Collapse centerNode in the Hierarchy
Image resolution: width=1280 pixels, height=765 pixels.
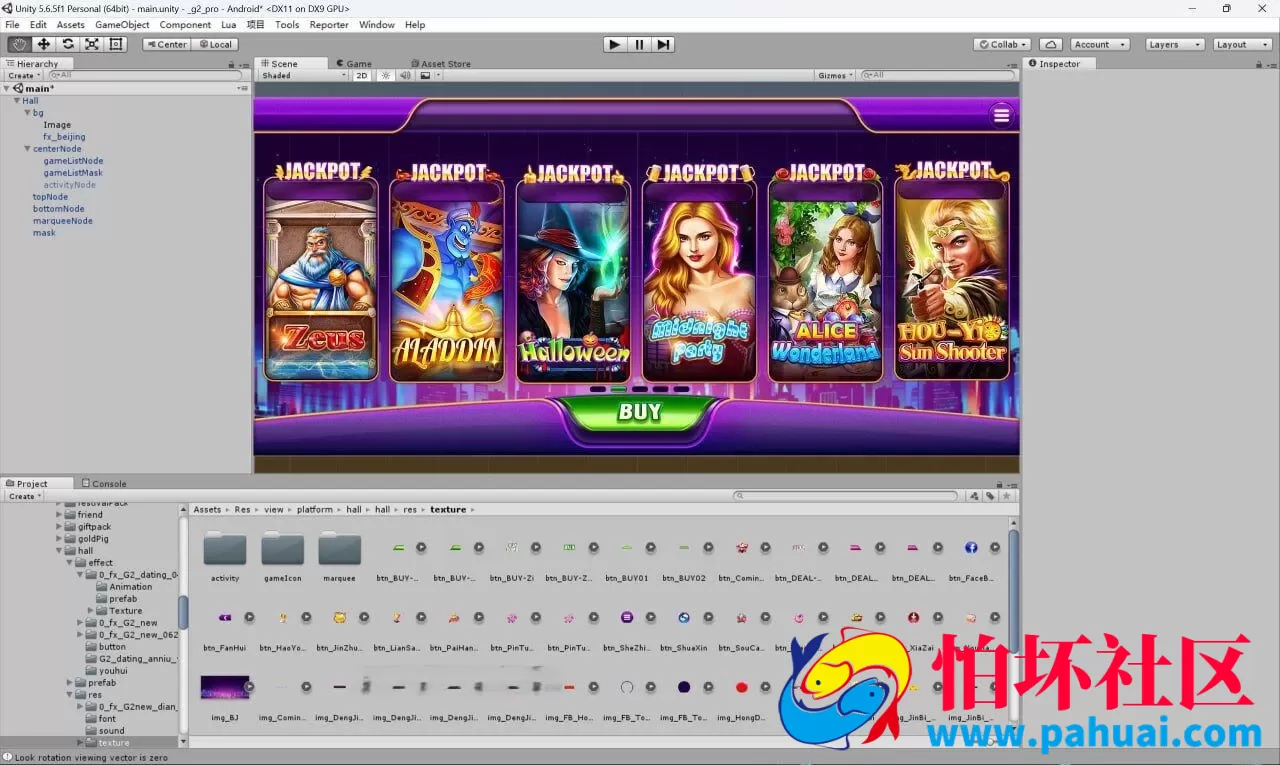[x=28, y=149]
